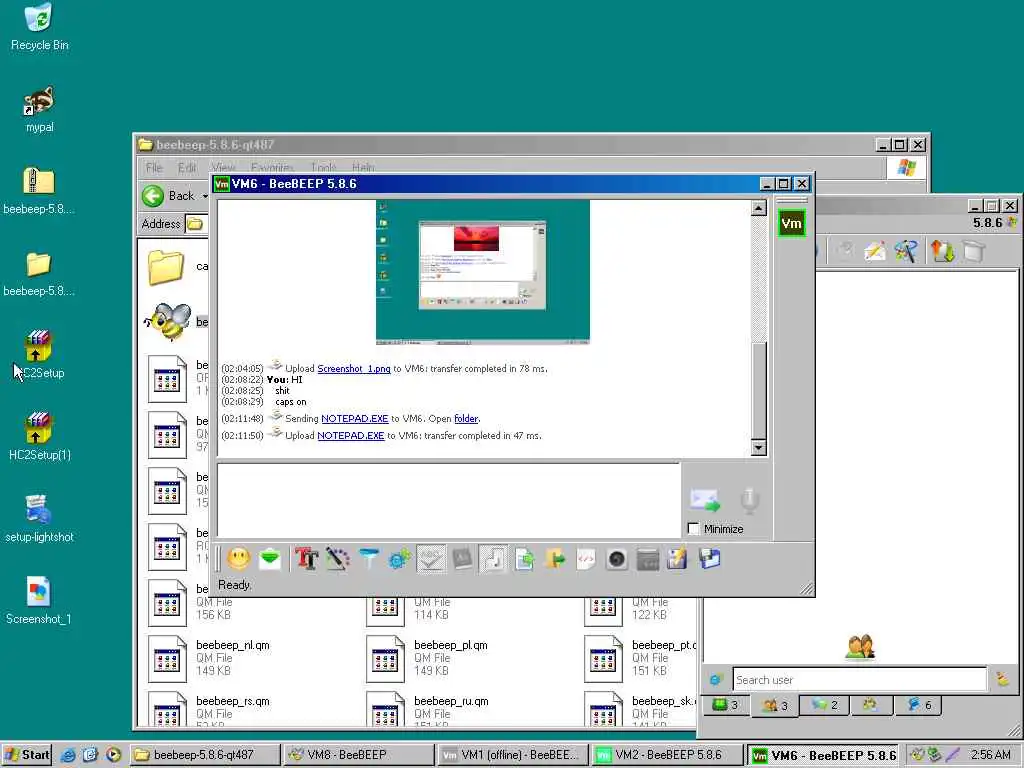Image resolution: width=1024 pixels, height=768 pixels.
Task: Open the Edit menu in Explorer window
Action: pos(187,168)
